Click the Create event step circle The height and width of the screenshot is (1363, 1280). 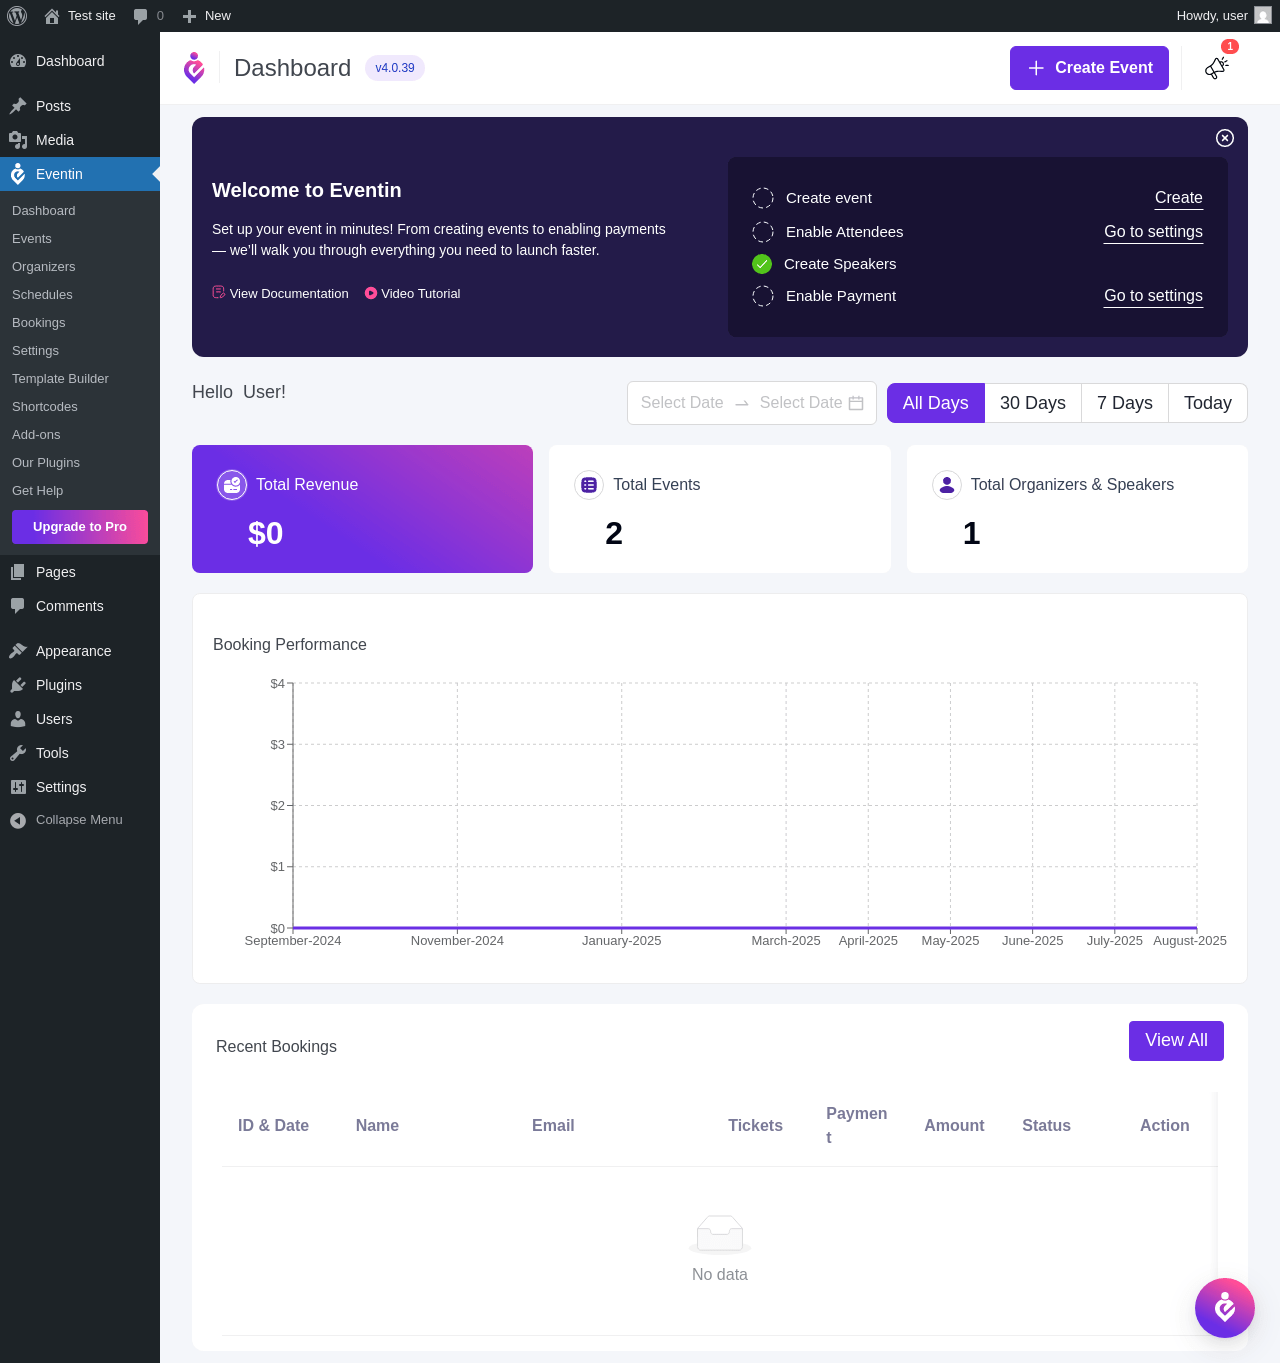pyautogui.click(x=763, y=198)
